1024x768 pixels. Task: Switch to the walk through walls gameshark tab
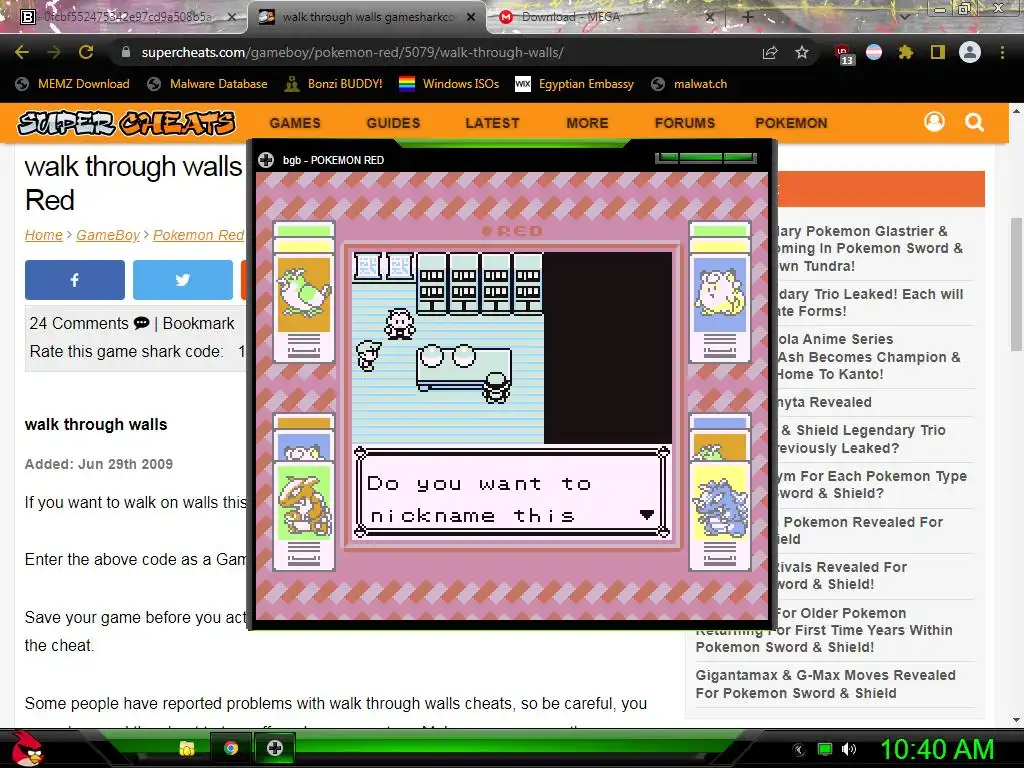[x=366, y=17]
